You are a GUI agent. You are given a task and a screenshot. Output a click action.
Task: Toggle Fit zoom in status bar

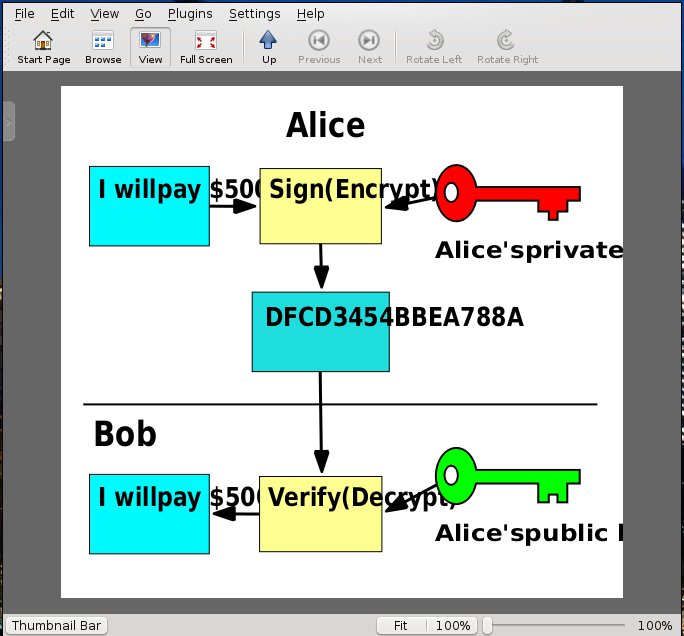click(400, 626)
